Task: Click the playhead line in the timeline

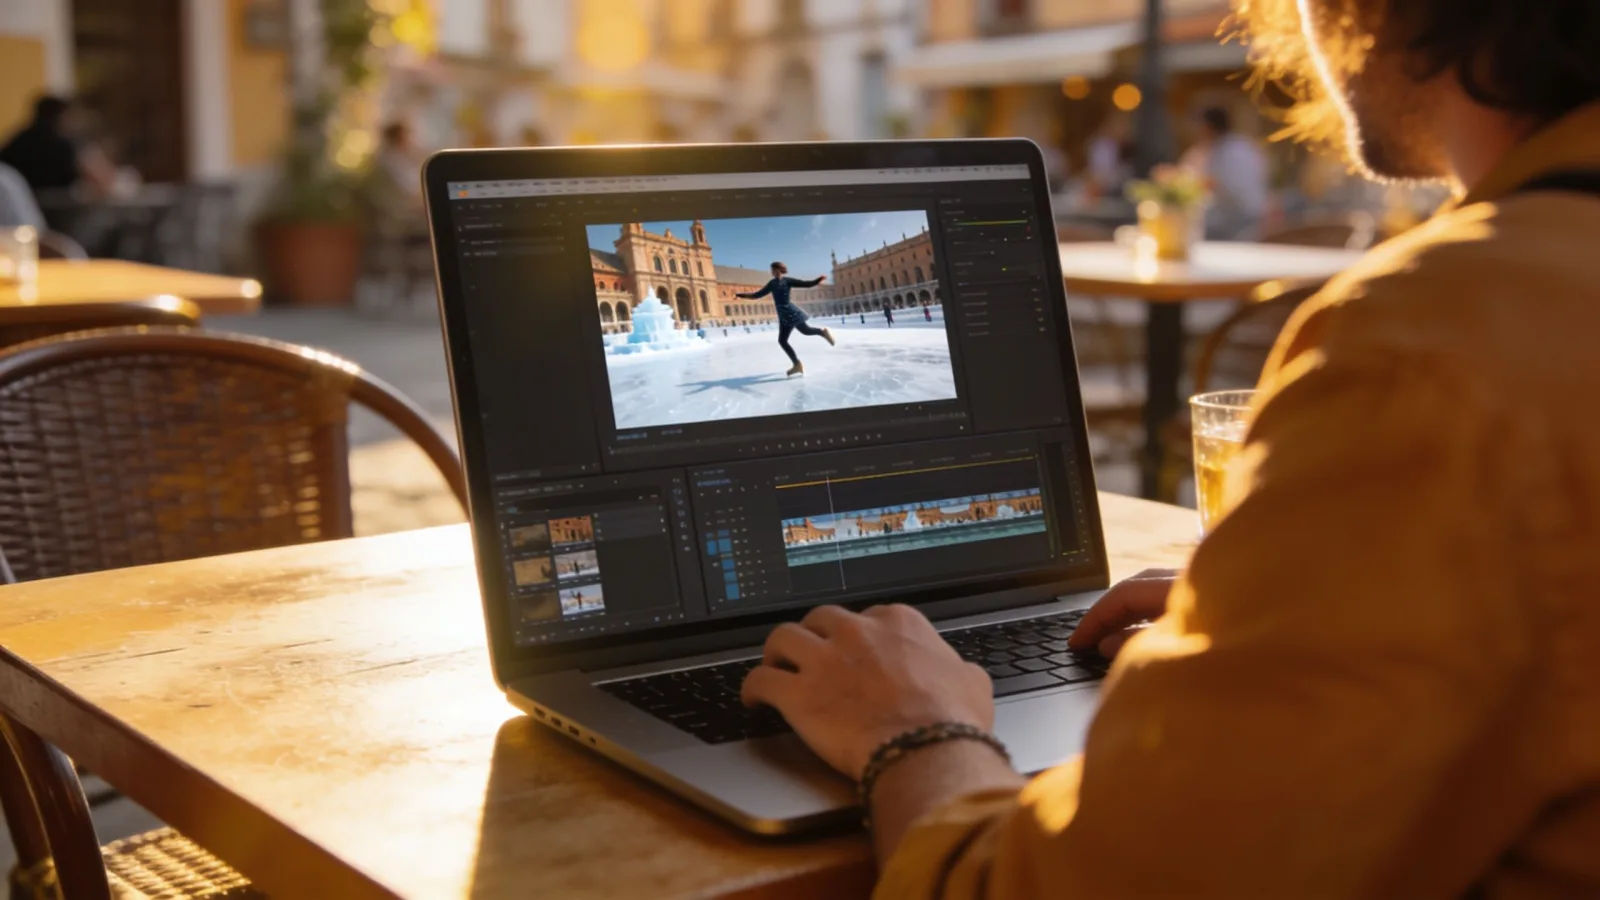Action: pyautogui.click(x=834, y=531)
